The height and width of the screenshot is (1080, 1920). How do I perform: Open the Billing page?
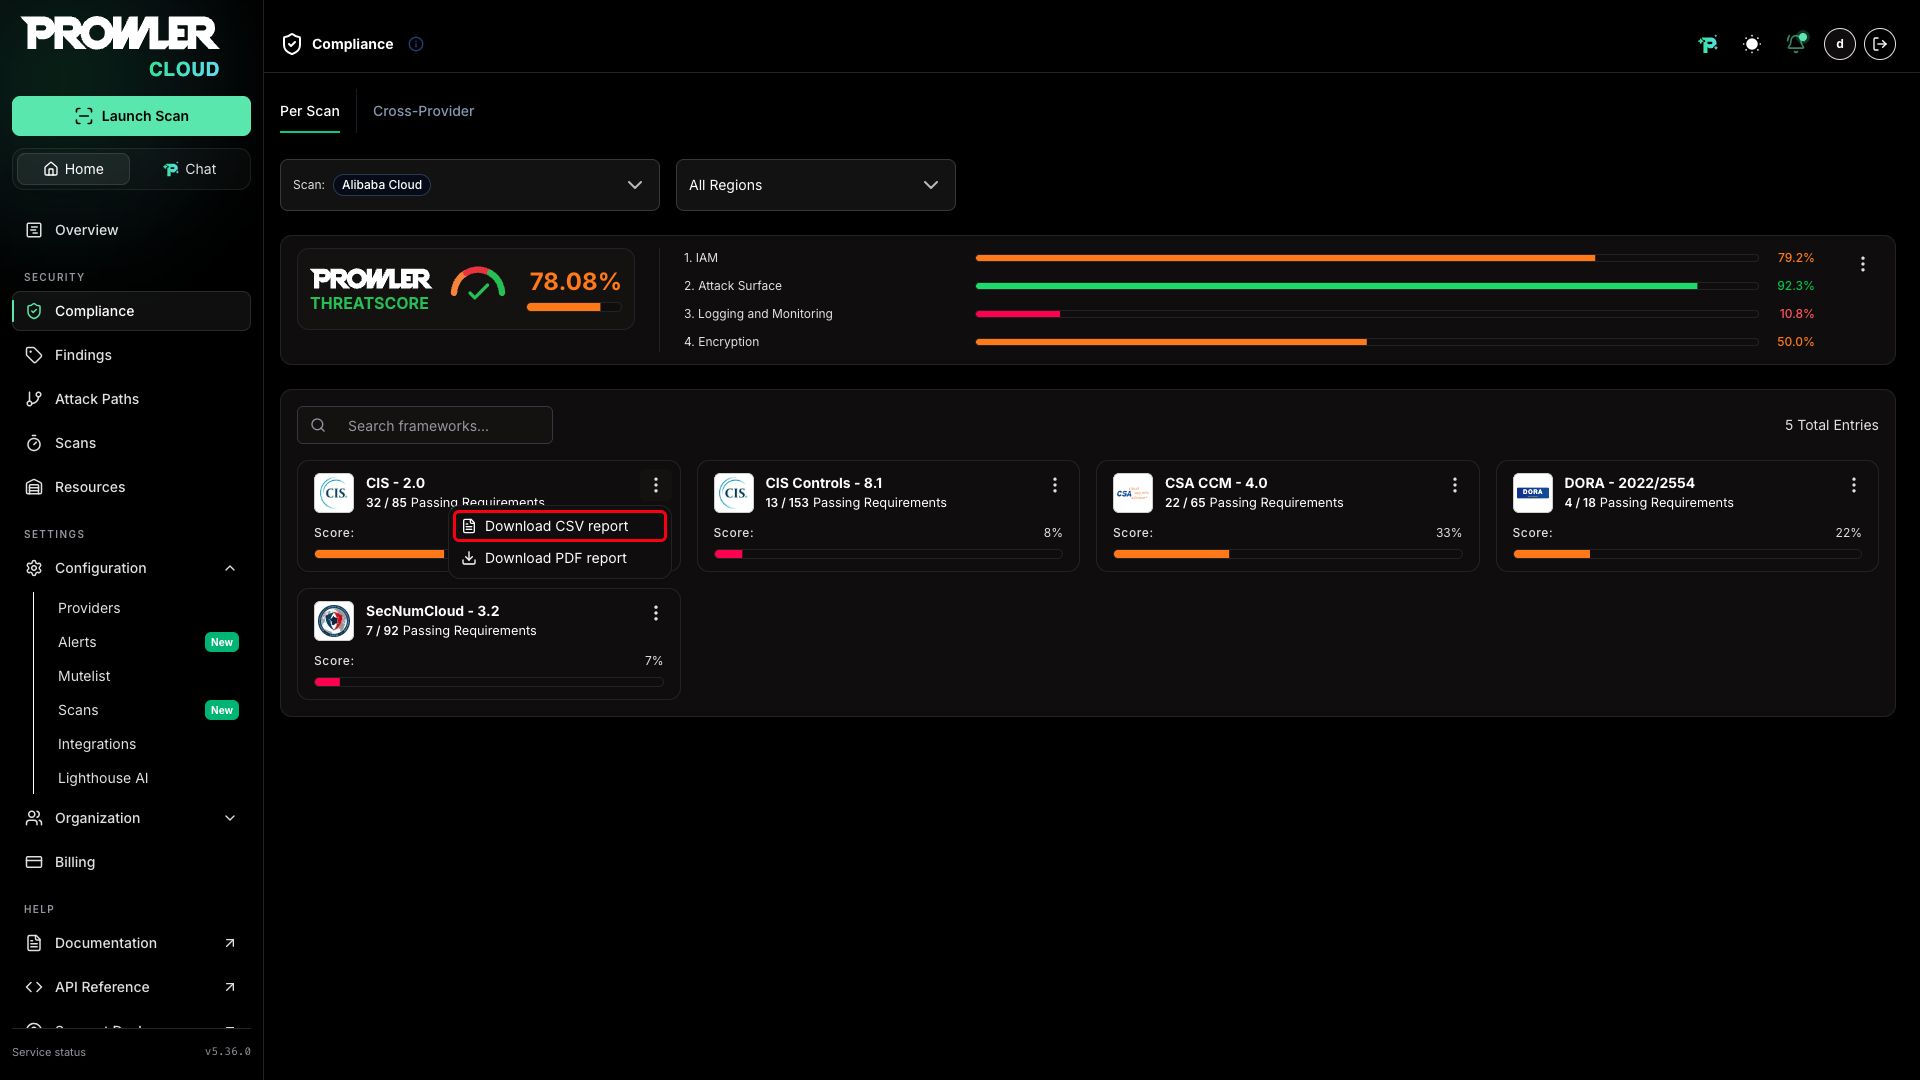pyautogui.click(x=131, y=862)
